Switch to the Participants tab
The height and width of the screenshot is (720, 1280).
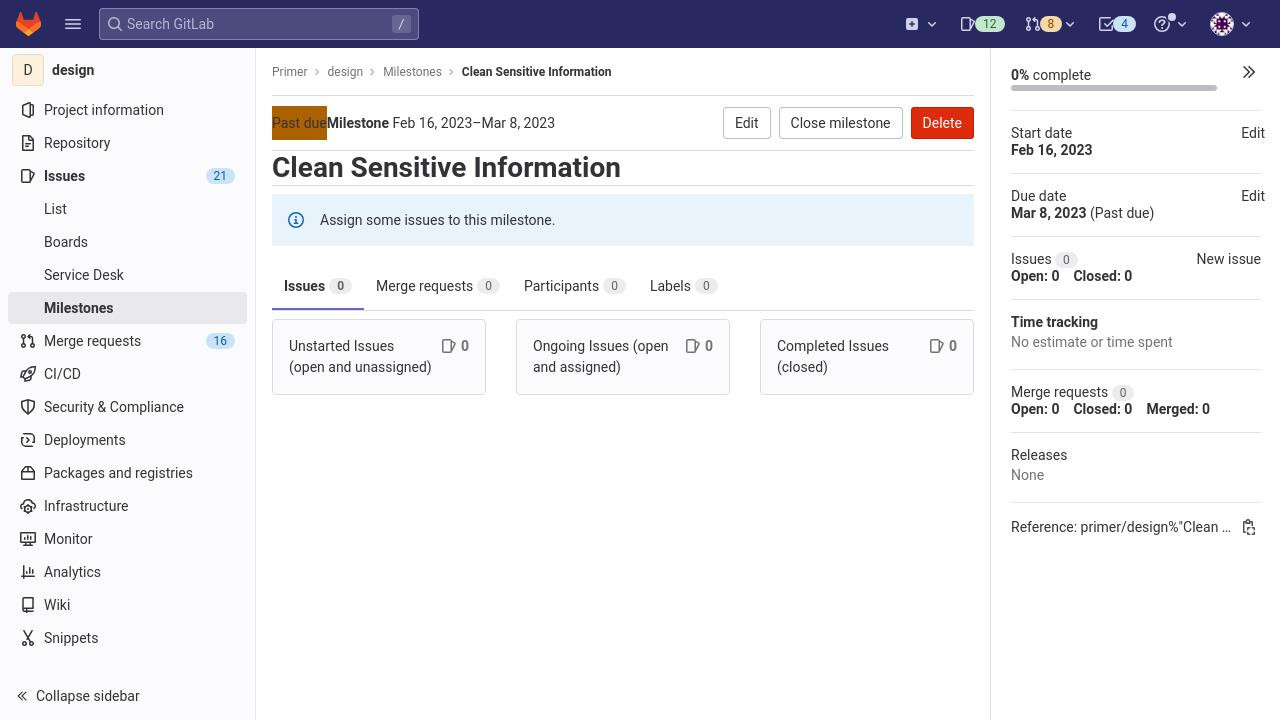click(574, 286)
